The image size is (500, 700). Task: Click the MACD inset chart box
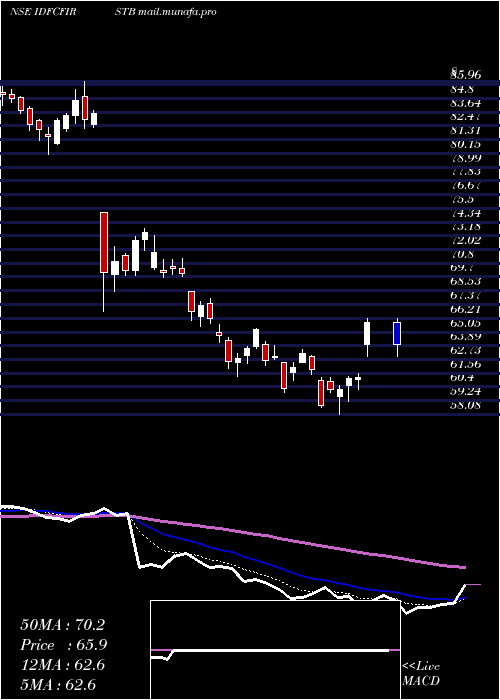click(x=275, y=650)
